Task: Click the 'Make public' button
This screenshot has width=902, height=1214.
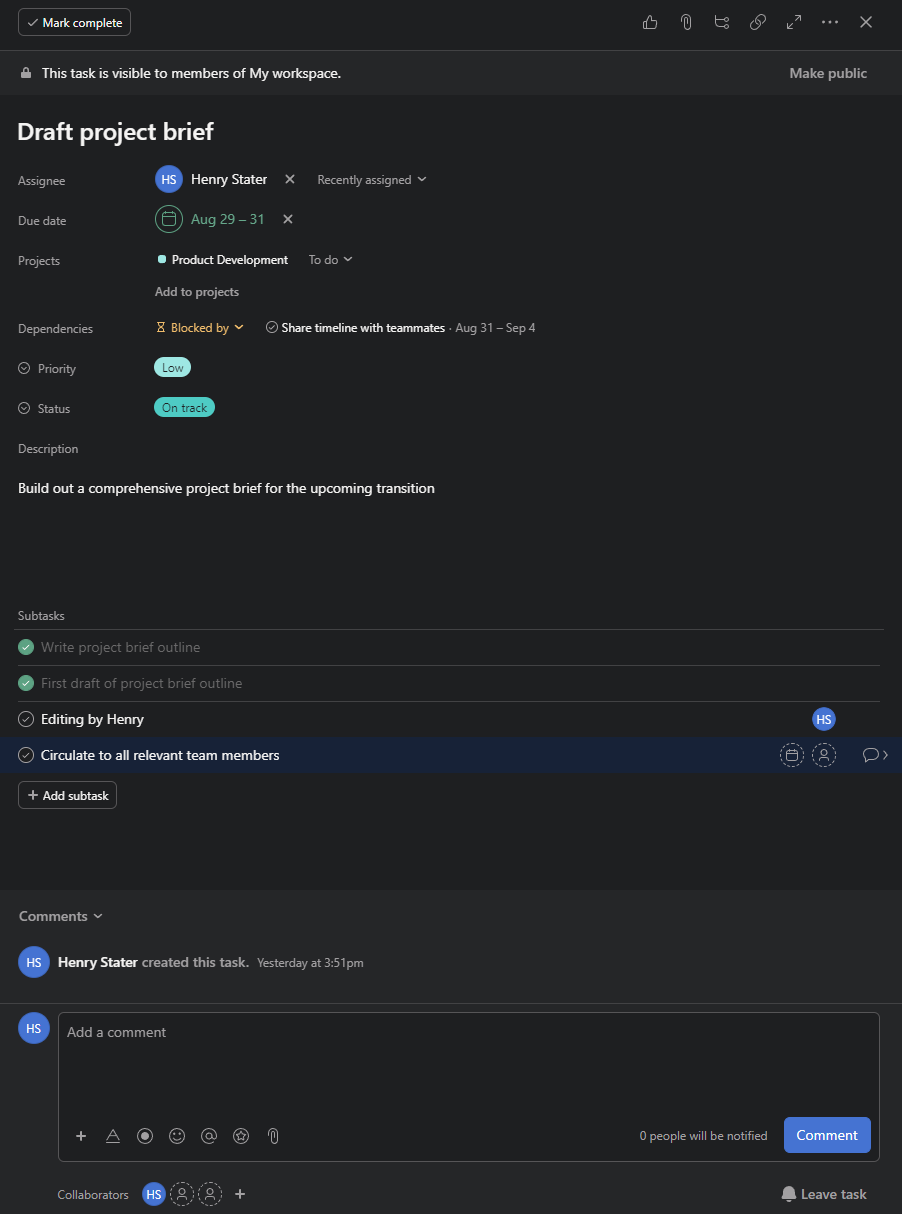Action: [828, 73]
